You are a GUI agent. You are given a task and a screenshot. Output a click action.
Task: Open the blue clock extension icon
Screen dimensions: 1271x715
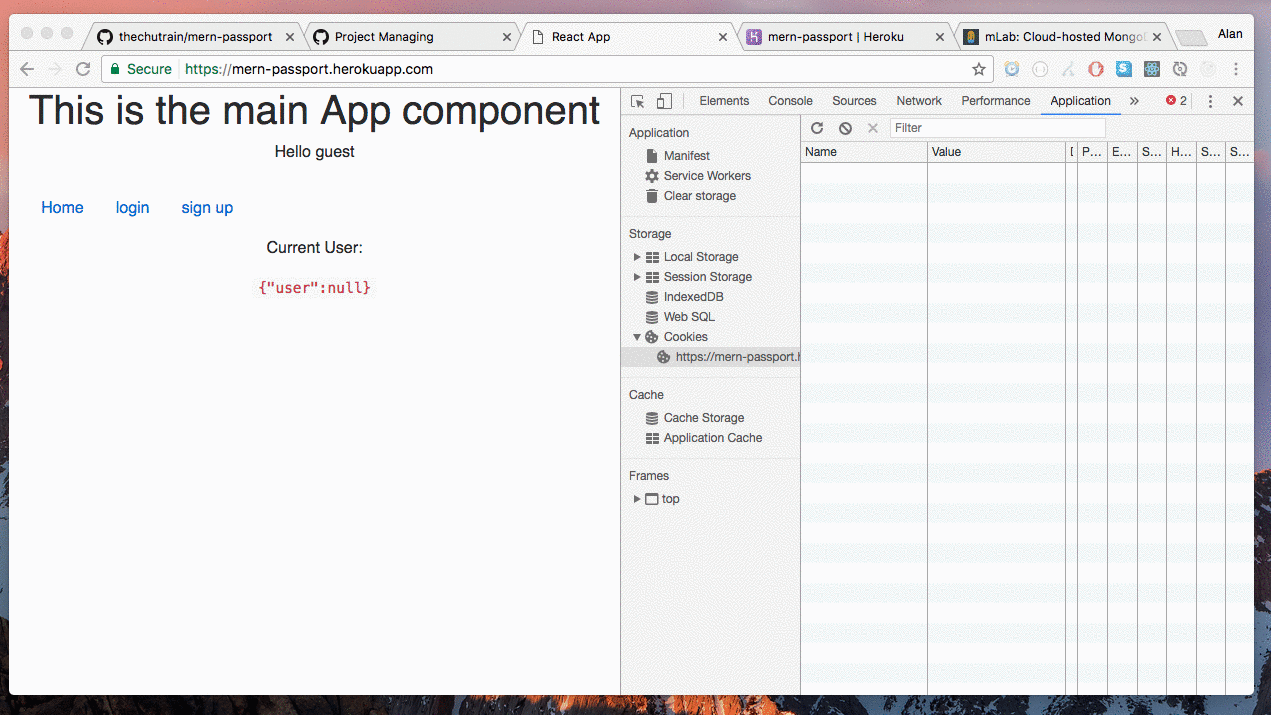pos(1012,69)
